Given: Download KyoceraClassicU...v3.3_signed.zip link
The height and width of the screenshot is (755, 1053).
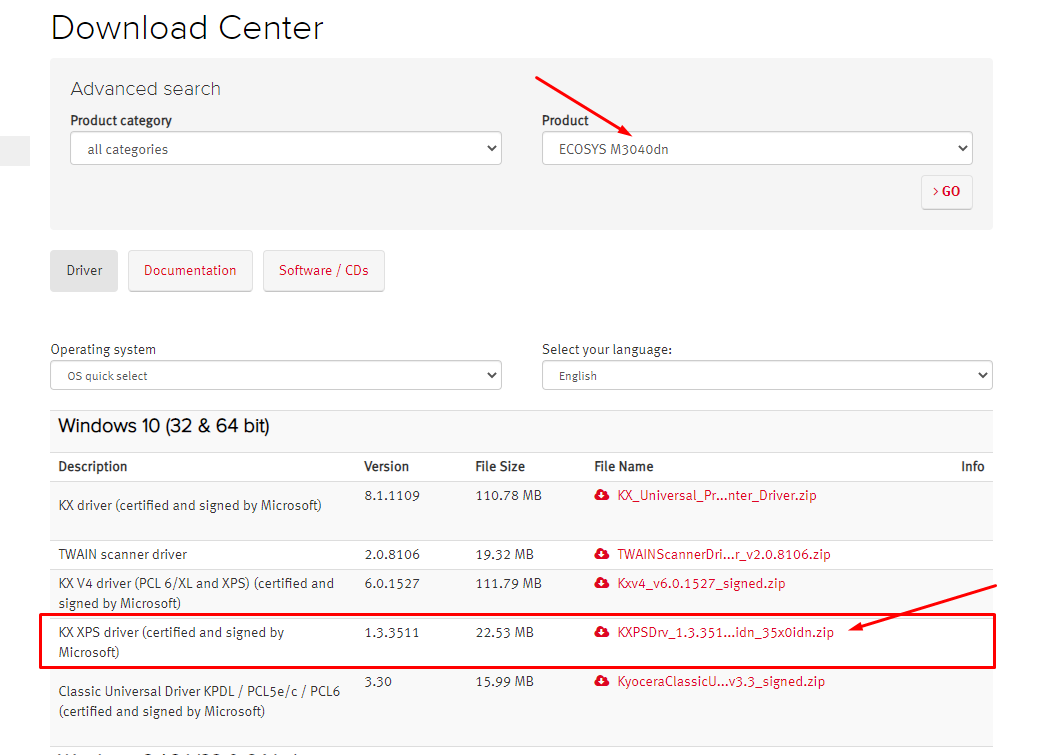Looking at the screenshot, I should [x=721, y=682].
